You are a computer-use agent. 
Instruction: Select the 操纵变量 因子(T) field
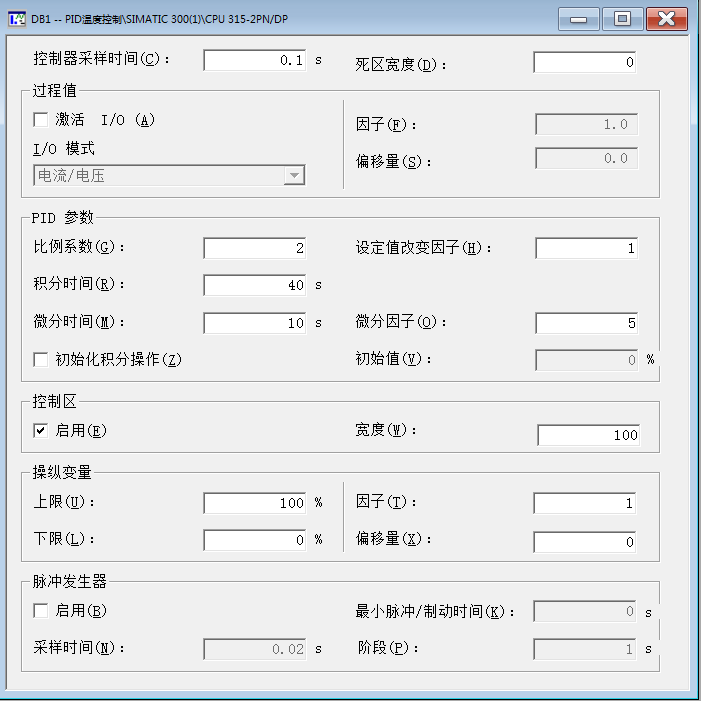585,503
